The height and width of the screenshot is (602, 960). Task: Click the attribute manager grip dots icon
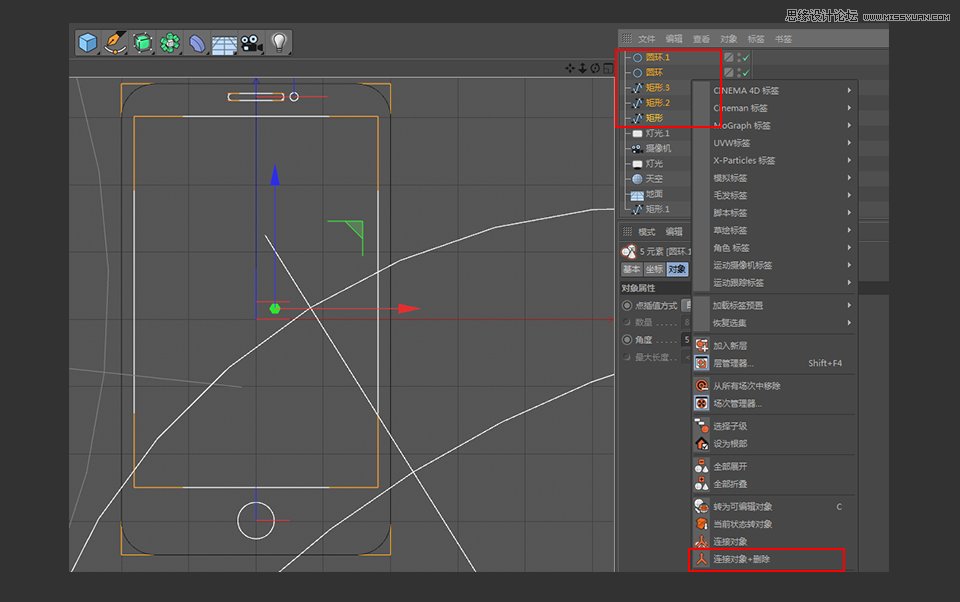pyautogui.click(x=627, y=231)
